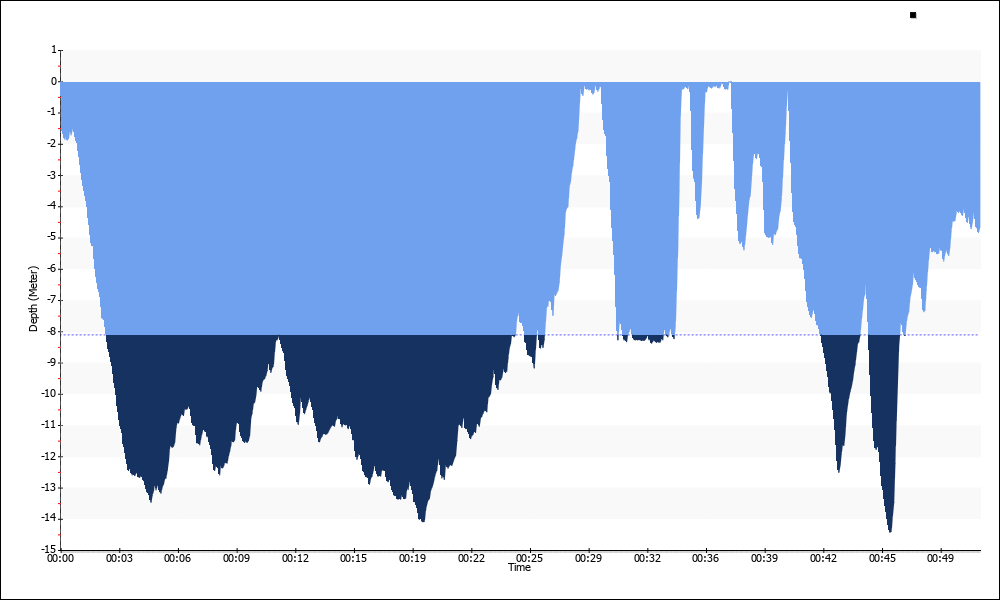The width and height of the screenshot is (1000, 600).
Task: Click the depth axis label reading 0
Action: click(54, 81)
